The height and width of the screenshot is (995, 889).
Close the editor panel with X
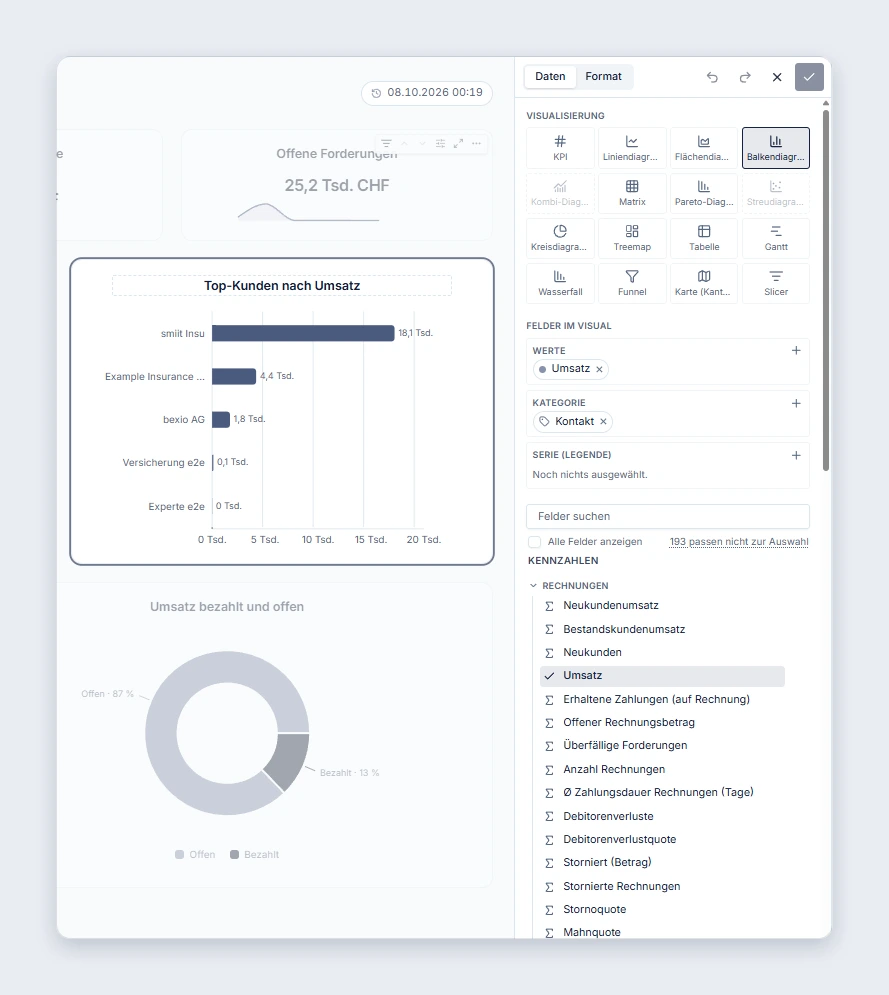point(777,77)
